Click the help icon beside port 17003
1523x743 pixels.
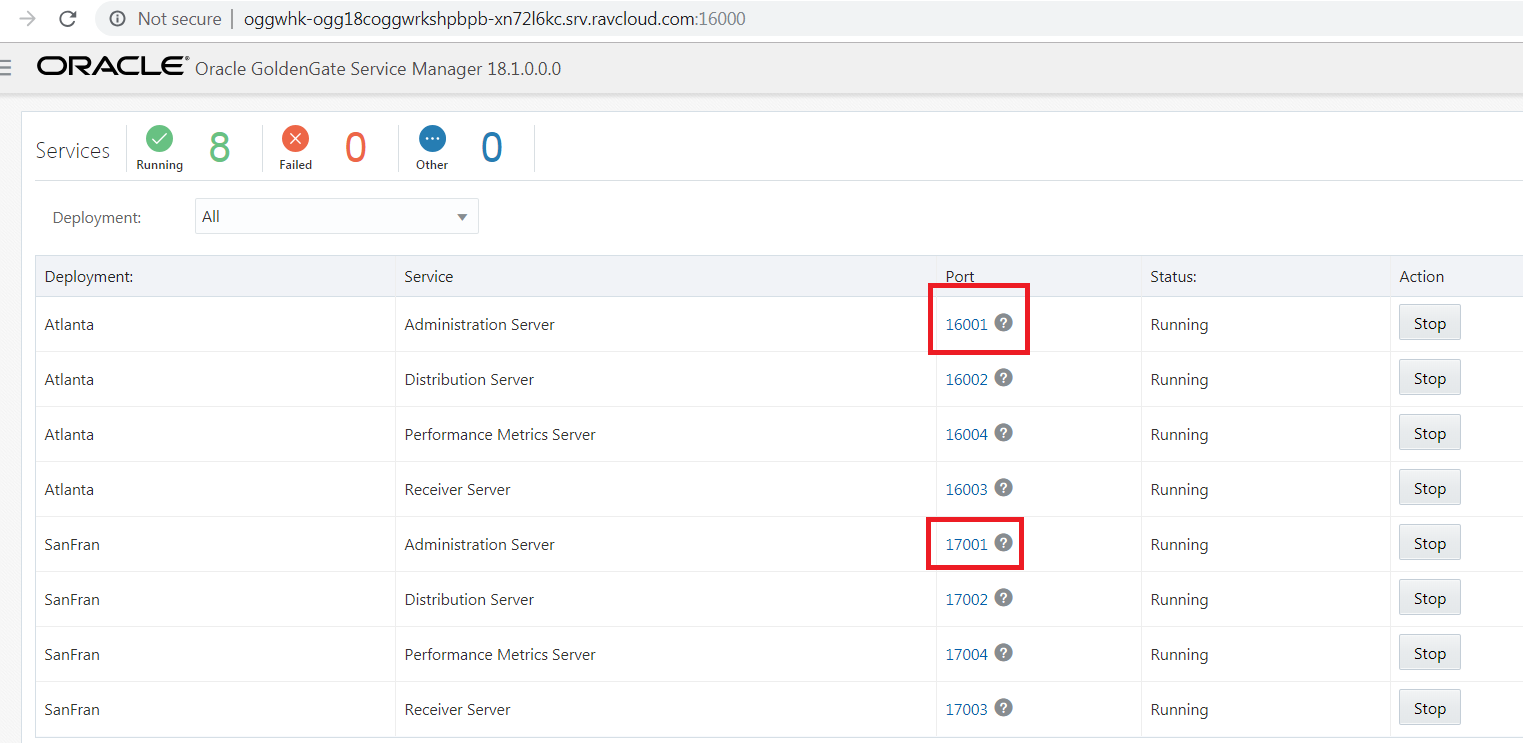point(1004,708)
